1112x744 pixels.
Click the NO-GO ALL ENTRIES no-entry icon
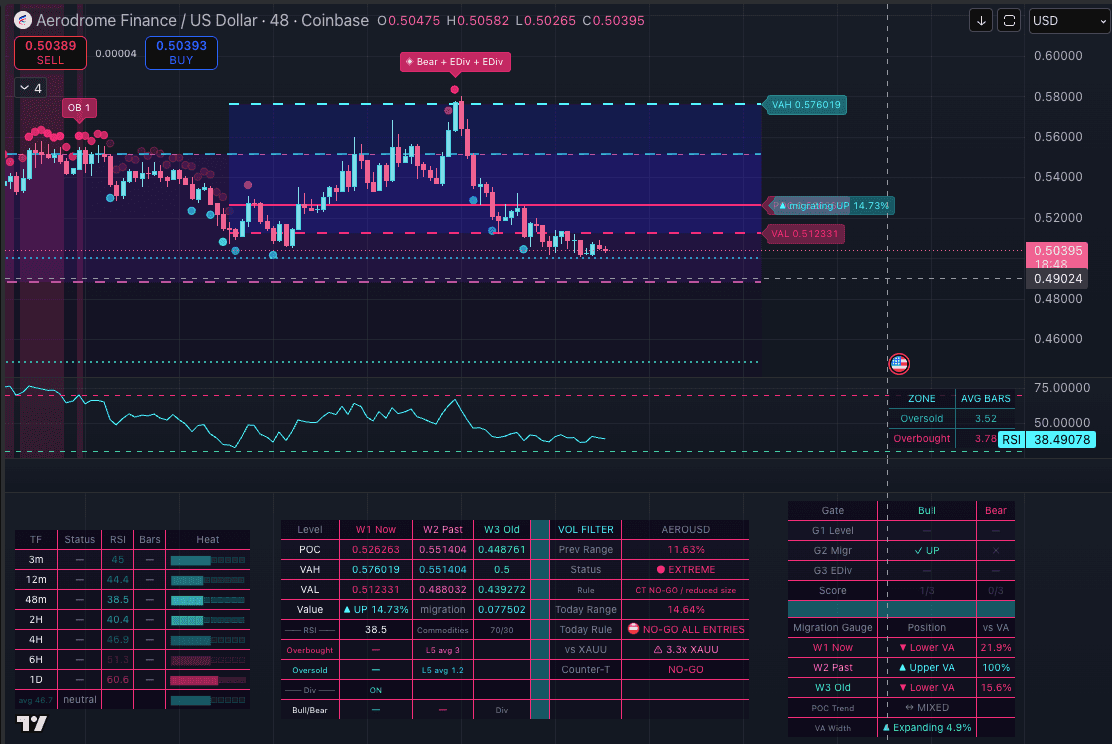[x=633, y=628]
